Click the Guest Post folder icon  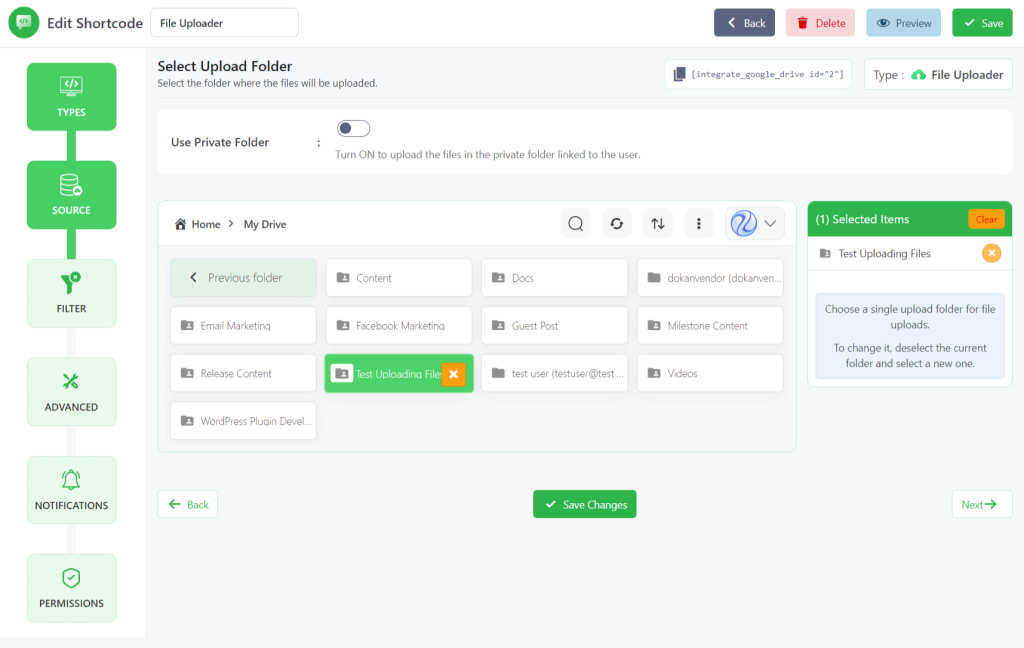[498, 325]
